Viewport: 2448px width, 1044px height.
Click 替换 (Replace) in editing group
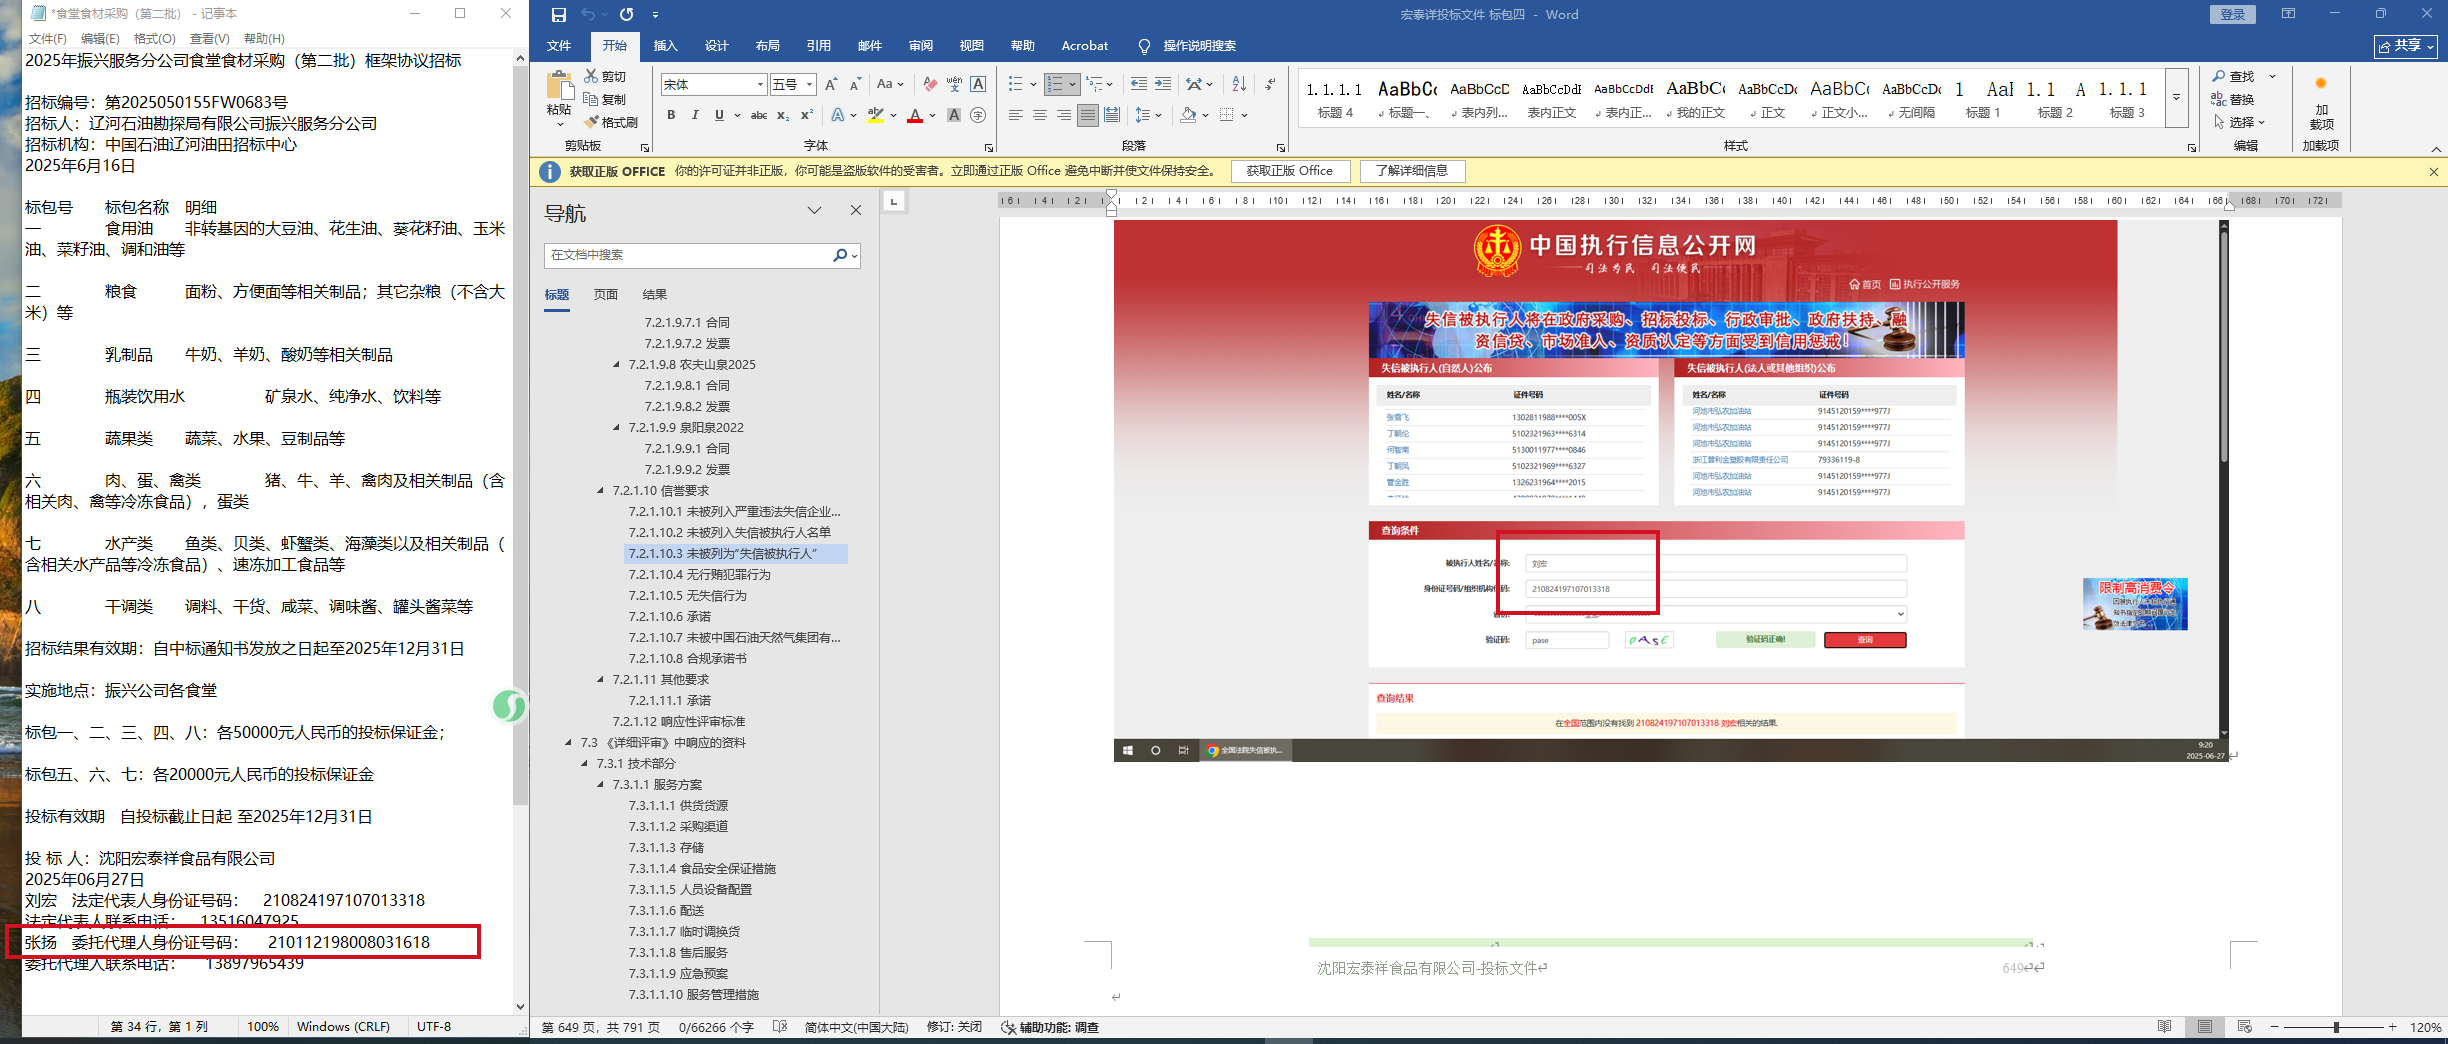[2233, 99]
